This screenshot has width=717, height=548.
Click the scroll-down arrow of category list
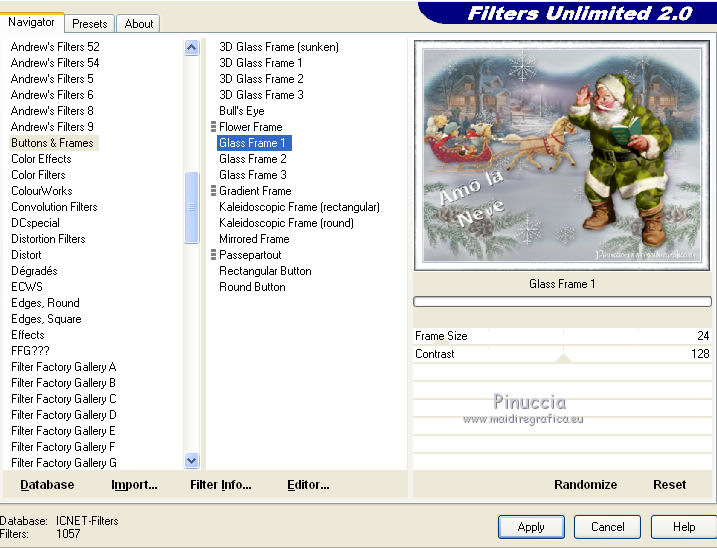coord(192,461)
